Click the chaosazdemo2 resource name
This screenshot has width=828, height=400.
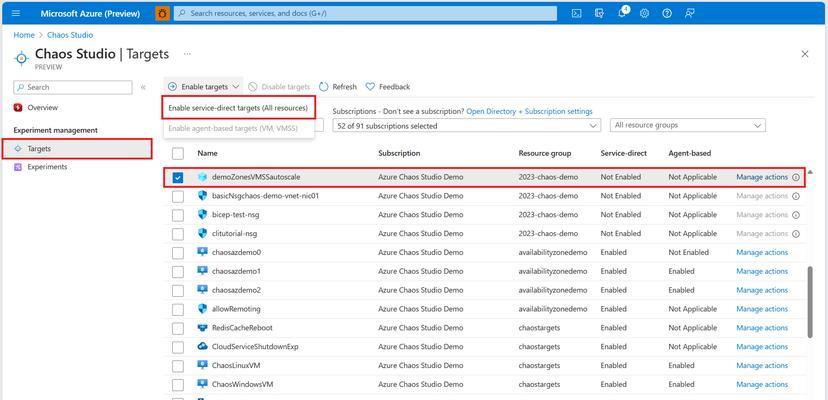pyautogui.click(x=237, y=290)
